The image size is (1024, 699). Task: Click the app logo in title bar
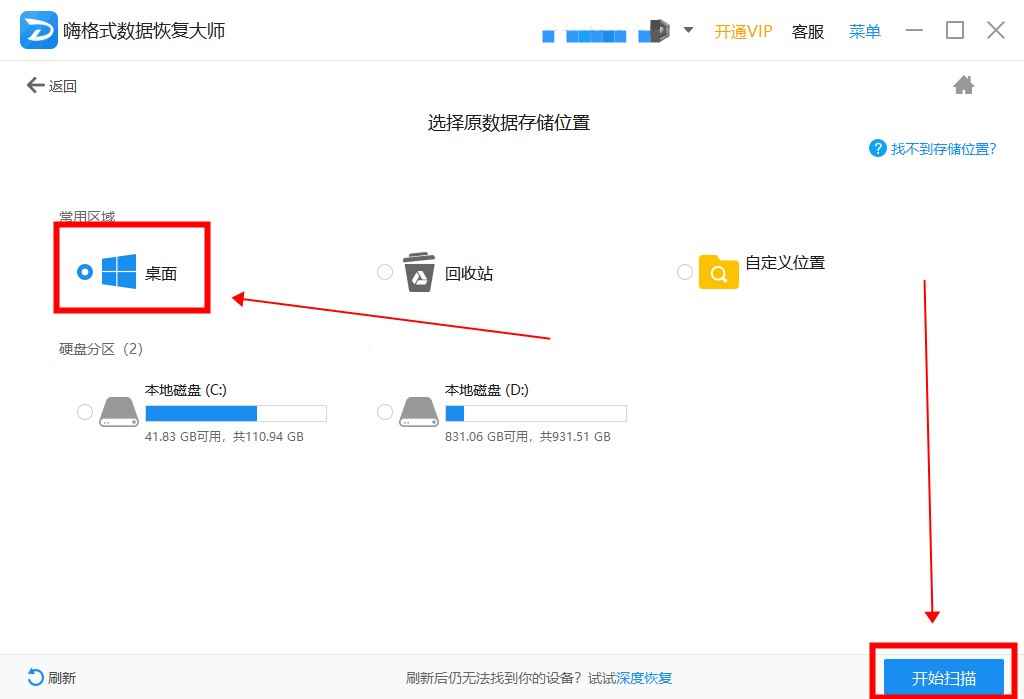[38, 30]
